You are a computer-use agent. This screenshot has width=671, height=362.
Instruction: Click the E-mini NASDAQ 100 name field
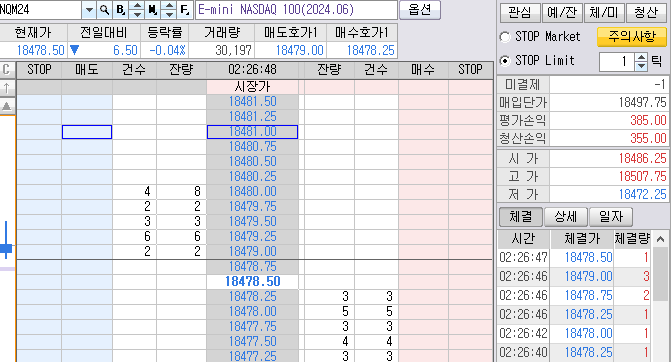pos(296,9)
